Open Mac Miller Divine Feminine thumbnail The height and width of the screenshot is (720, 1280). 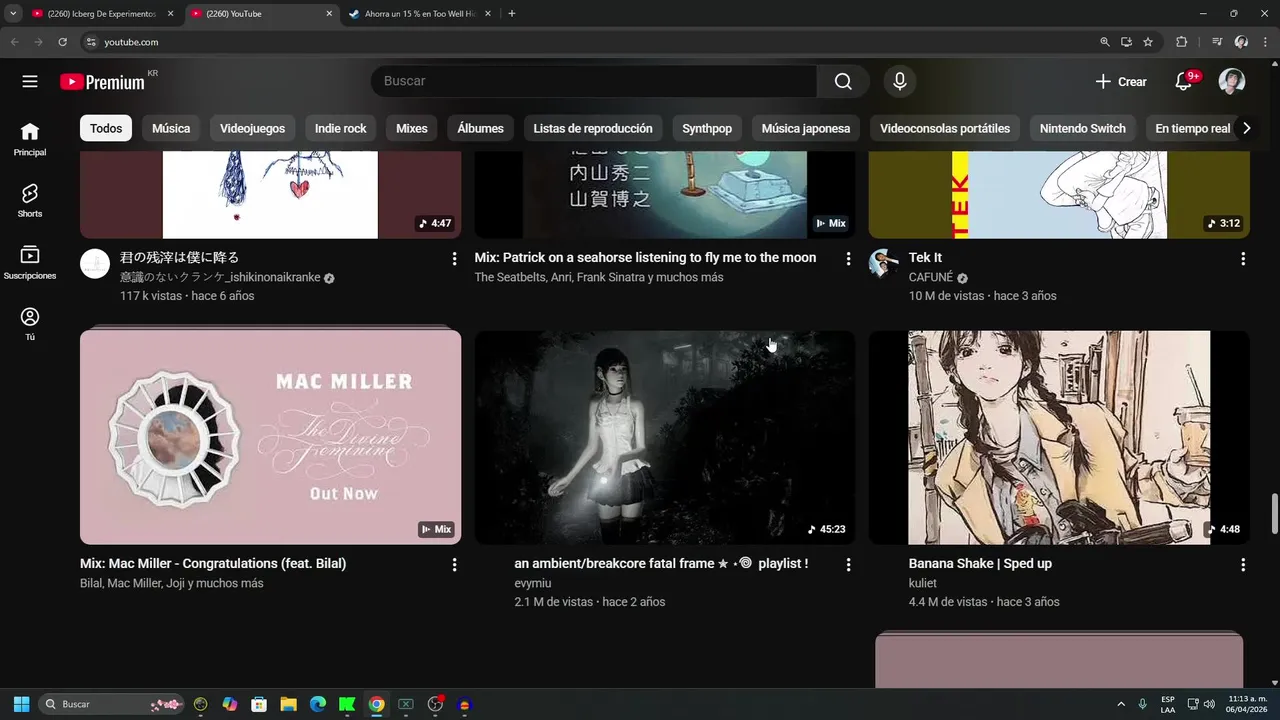270,437
